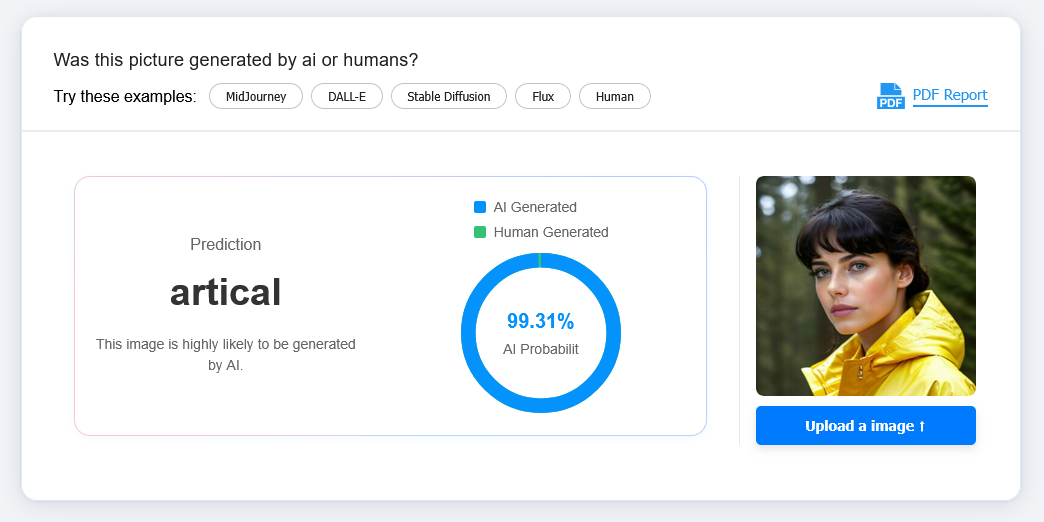Click the uploaded woman portrait thumbnail
The width and height of the screenshot is (1044, 522).
(x=865, y=286)
